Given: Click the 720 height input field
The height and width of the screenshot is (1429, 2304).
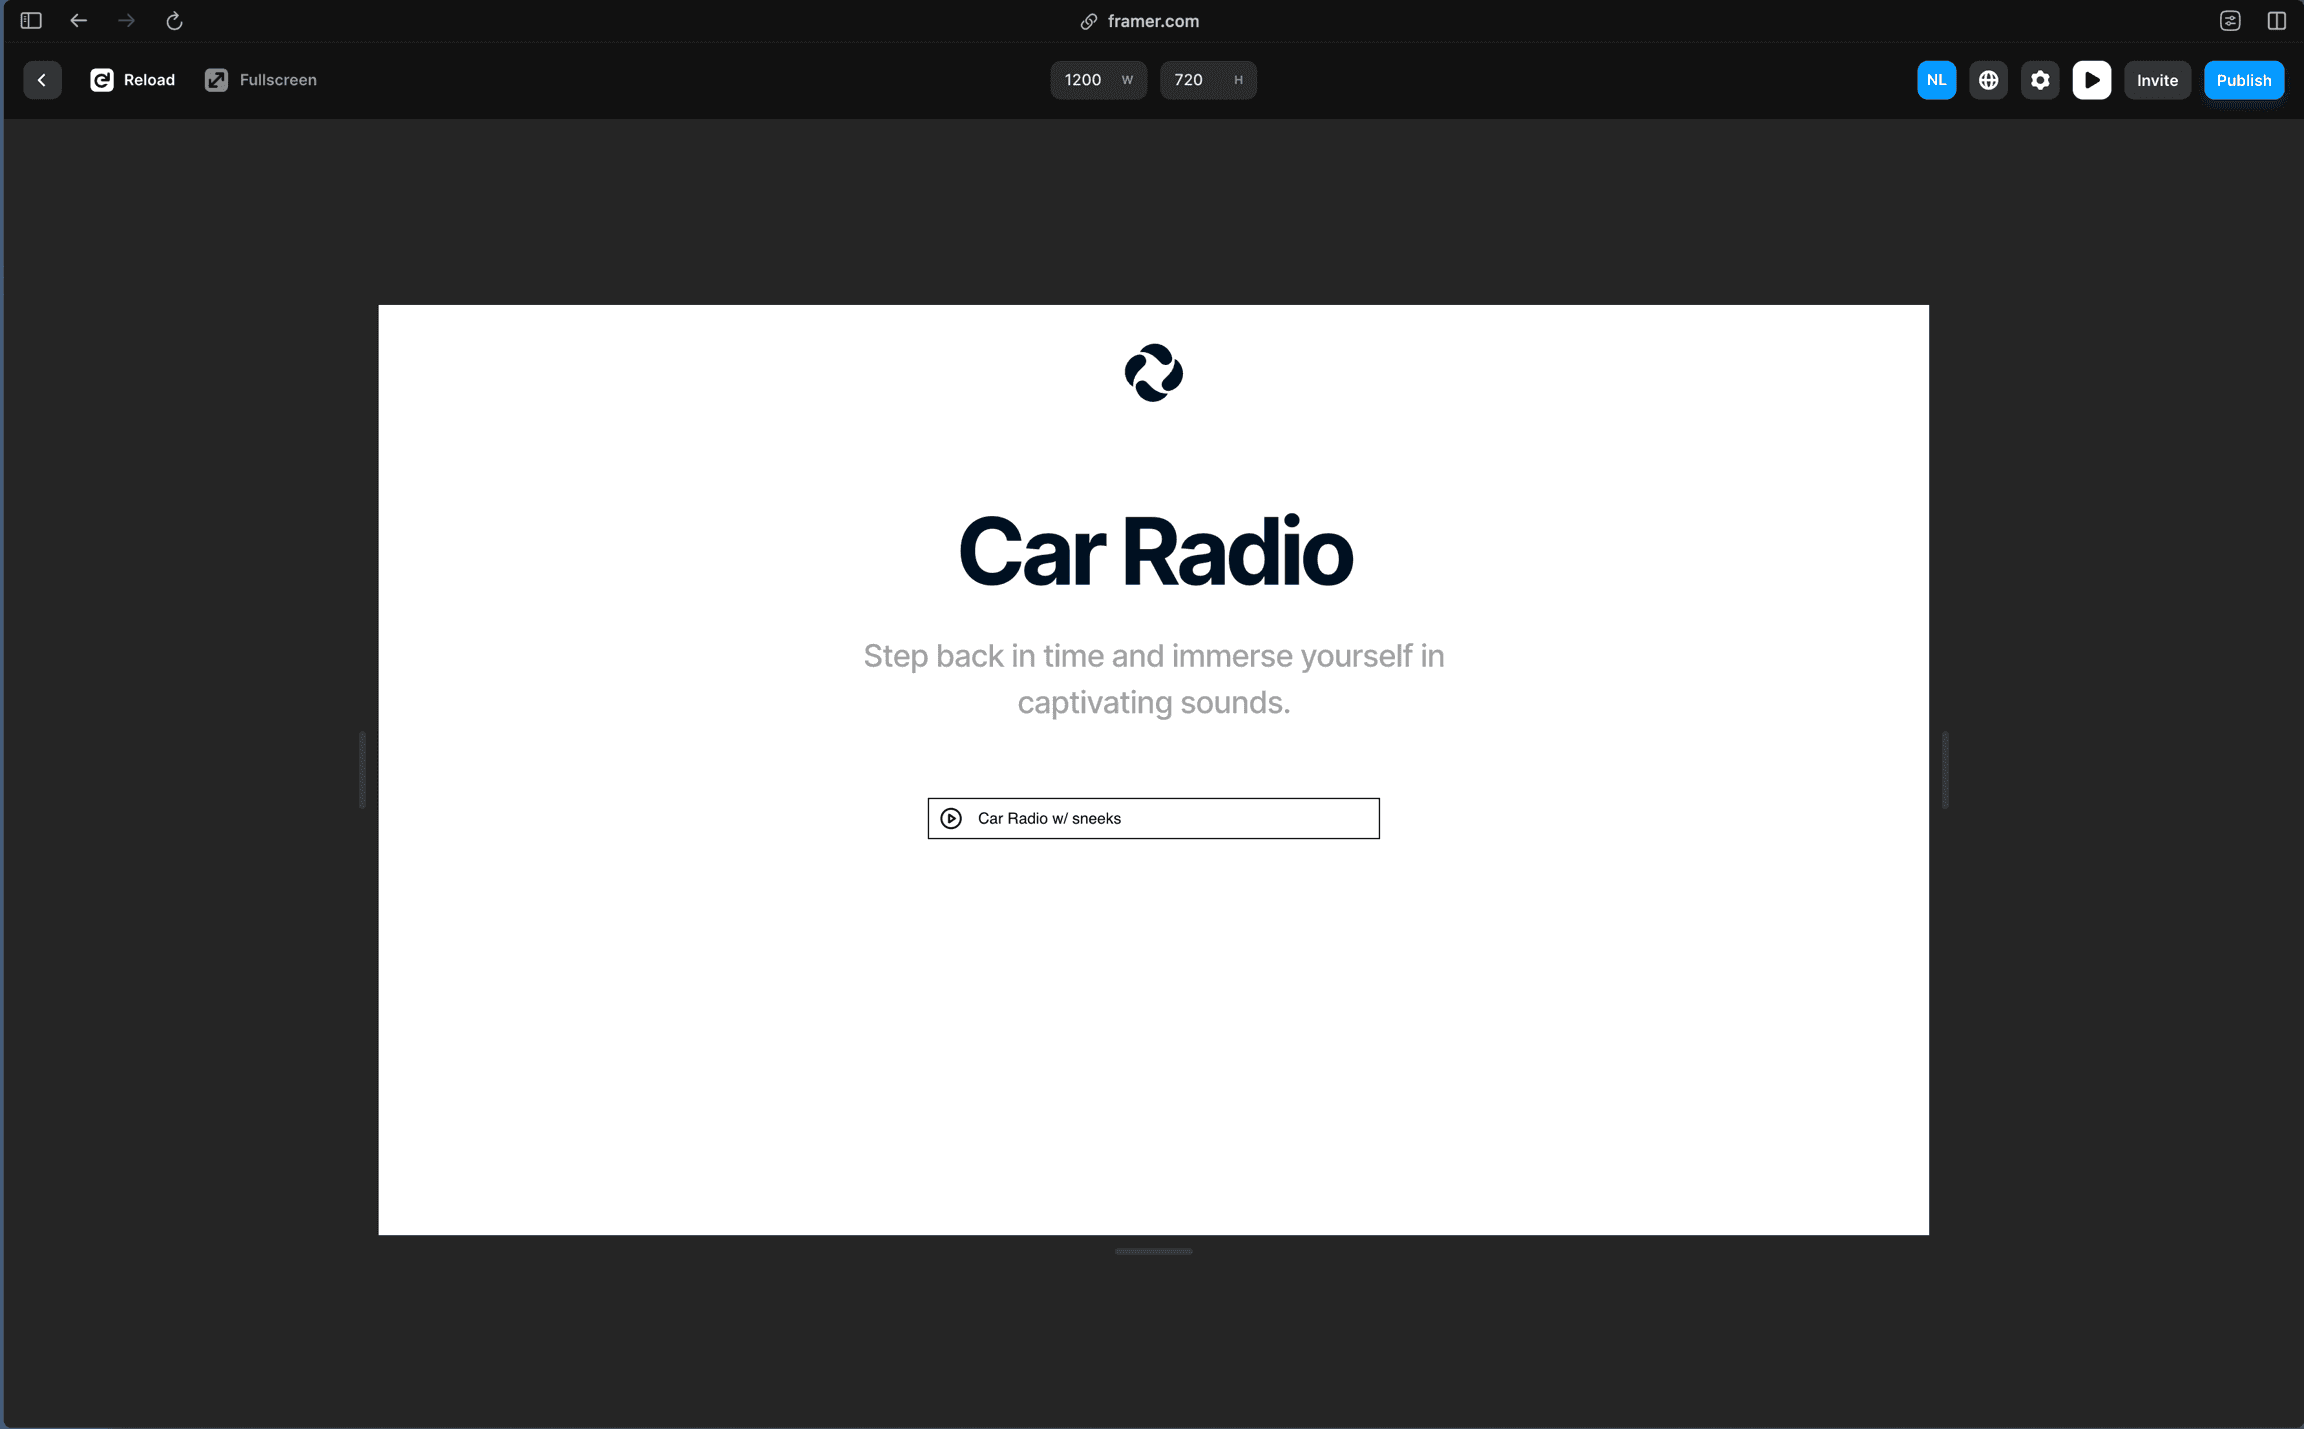Looking at the screenshot, I should [x=1208, y=80].
